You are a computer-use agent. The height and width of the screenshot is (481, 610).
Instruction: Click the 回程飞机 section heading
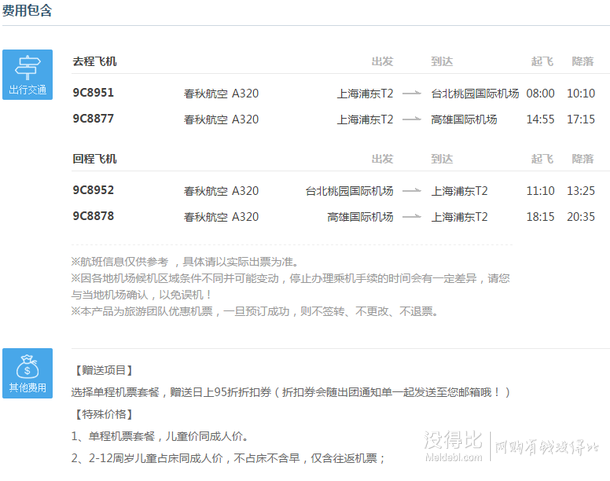click(95, 159)
